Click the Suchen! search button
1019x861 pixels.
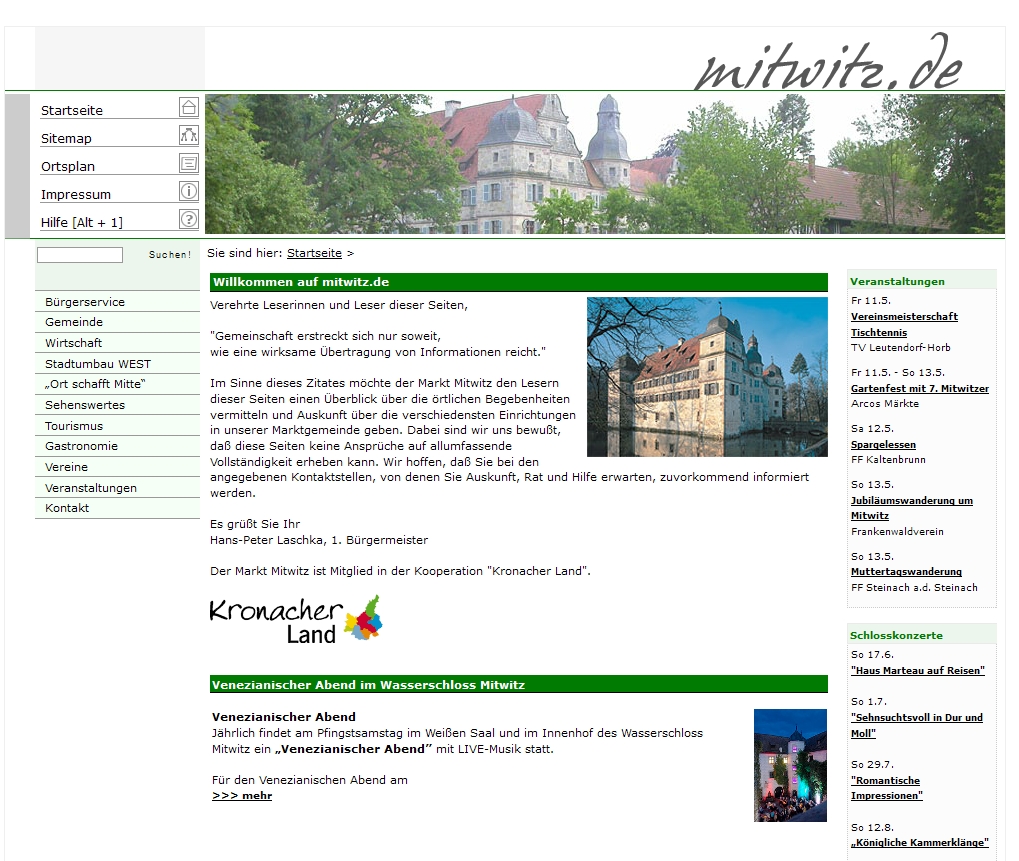[x=170, y=255]
